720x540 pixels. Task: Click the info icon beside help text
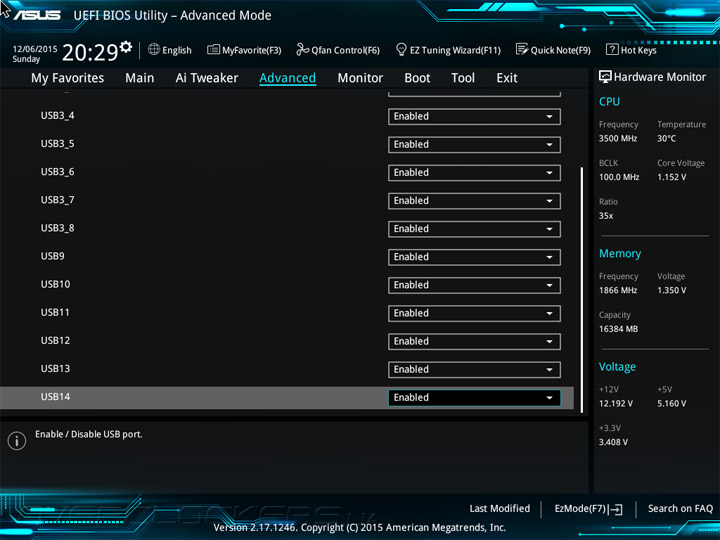[17, 441]
